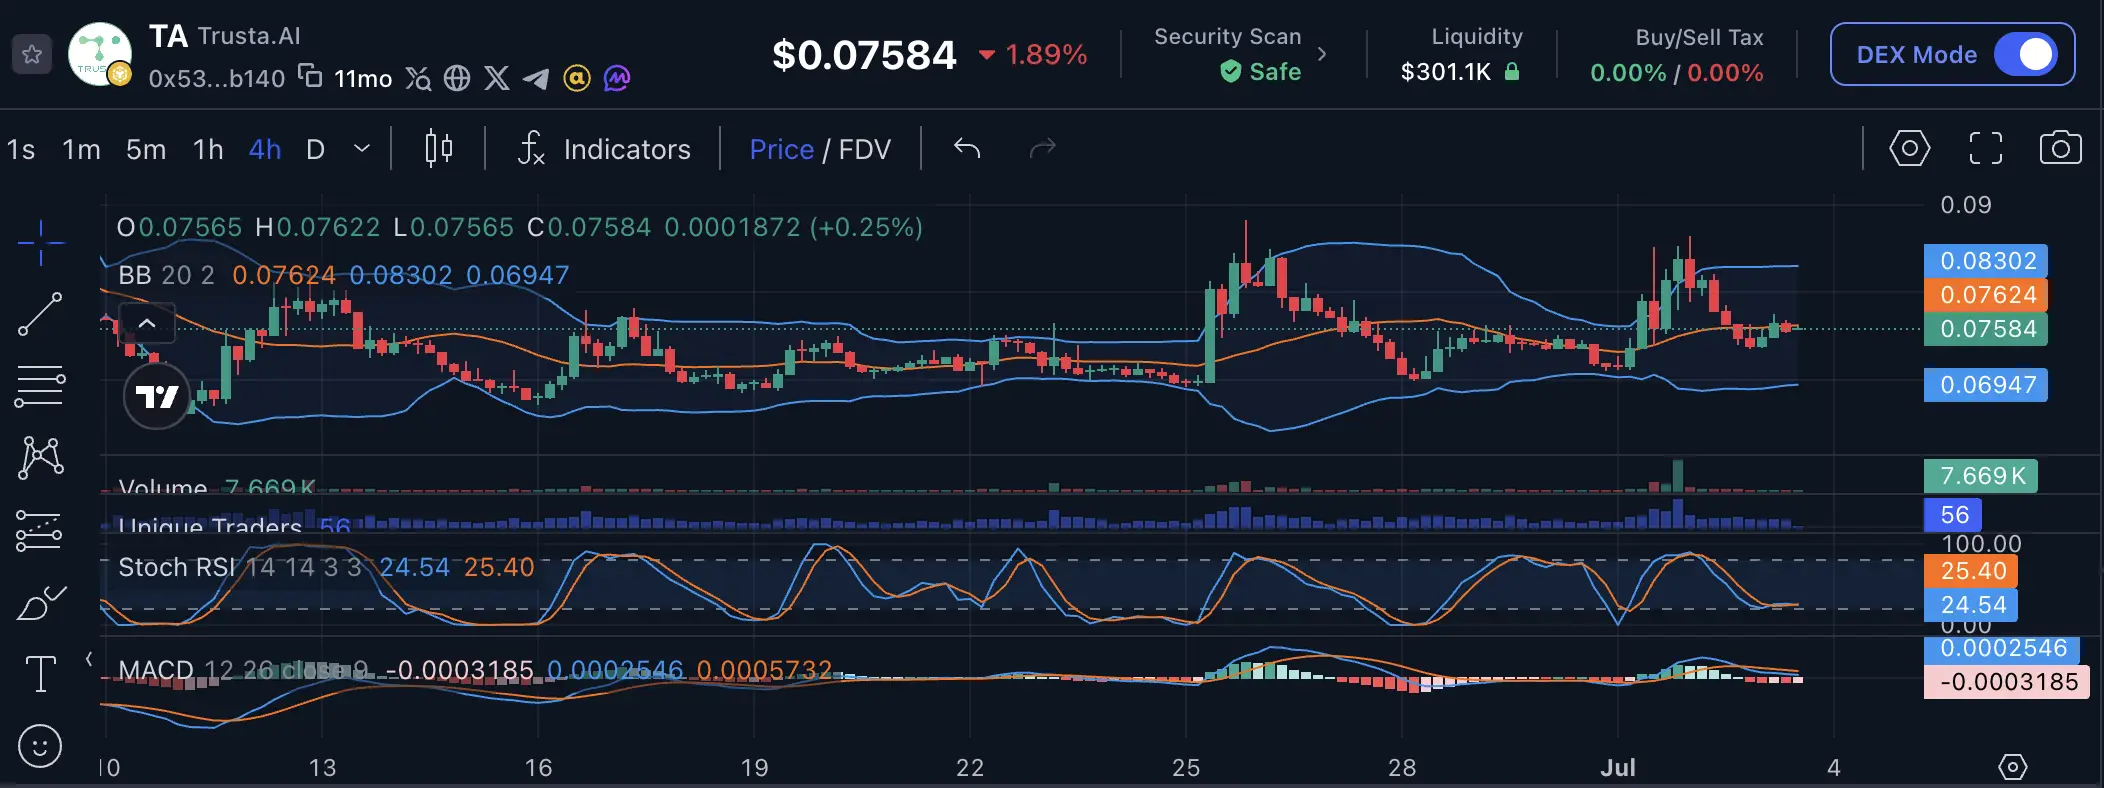Open forecasting and measurement tool
2104x788 pixels.
coord(40,531)
